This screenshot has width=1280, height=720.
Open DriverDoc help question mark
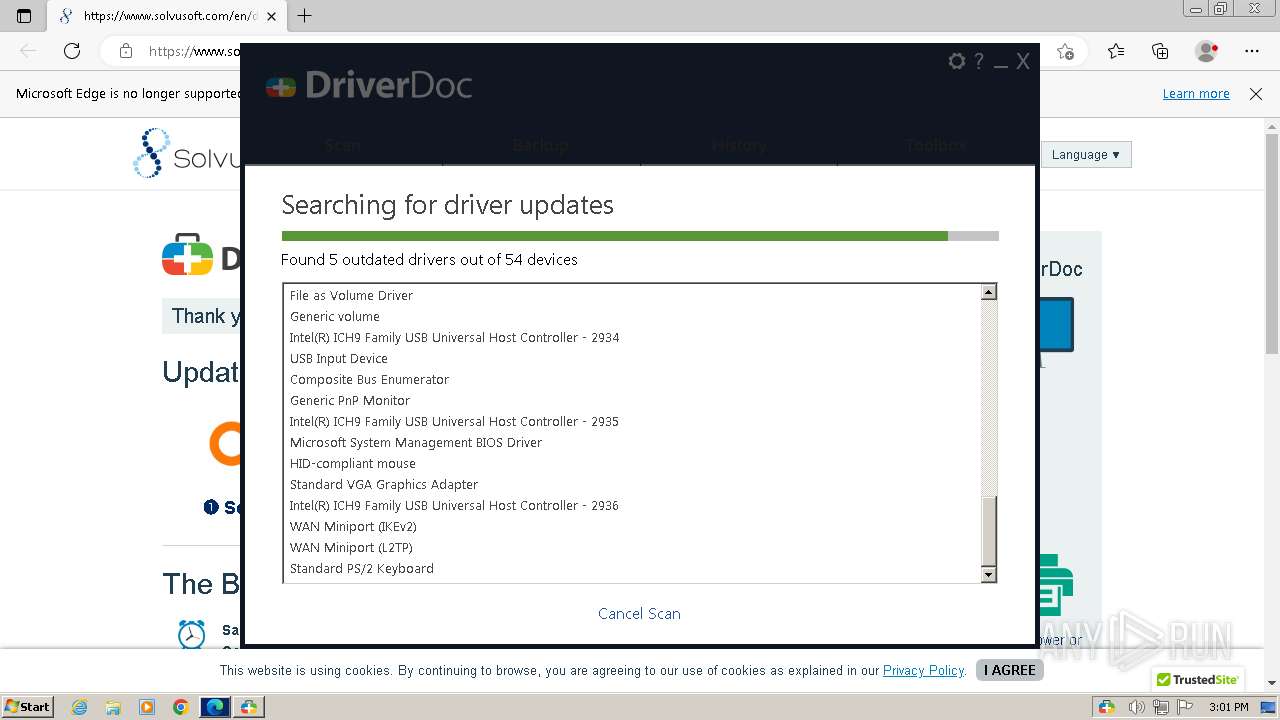979,61
